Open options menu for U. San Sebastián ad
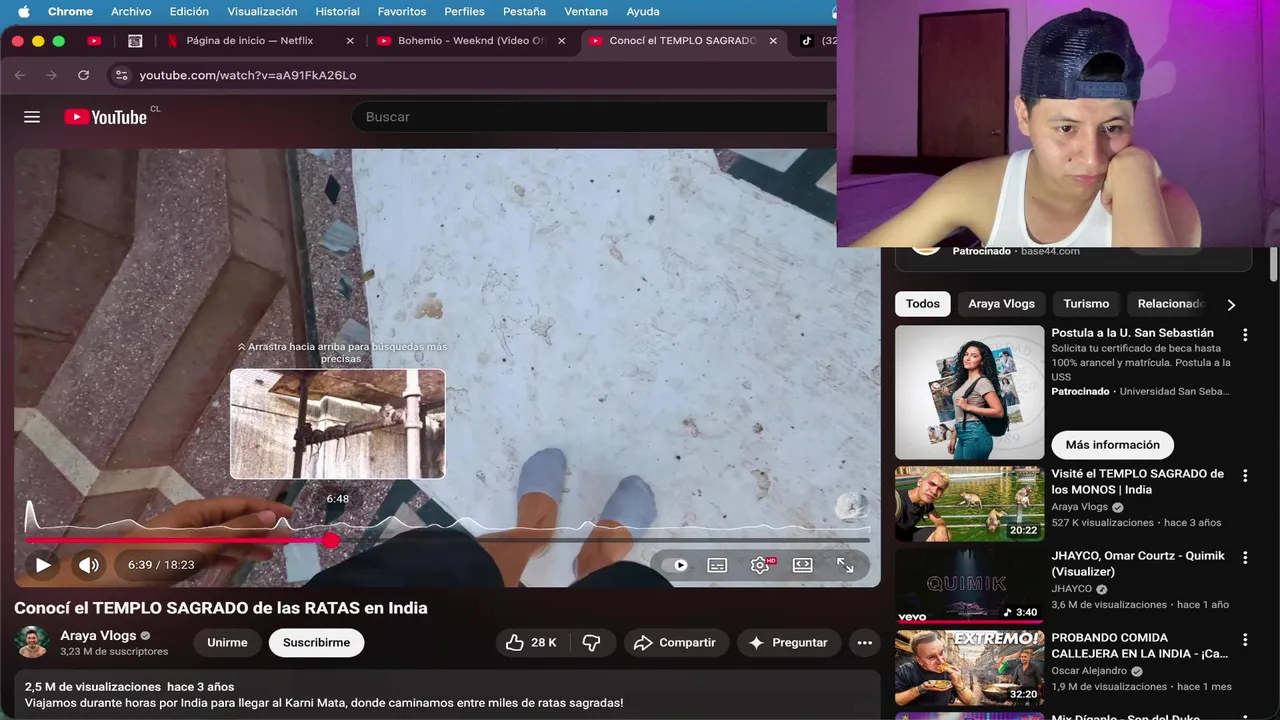The image size is (1280, 720). [x=1245, y=335]
